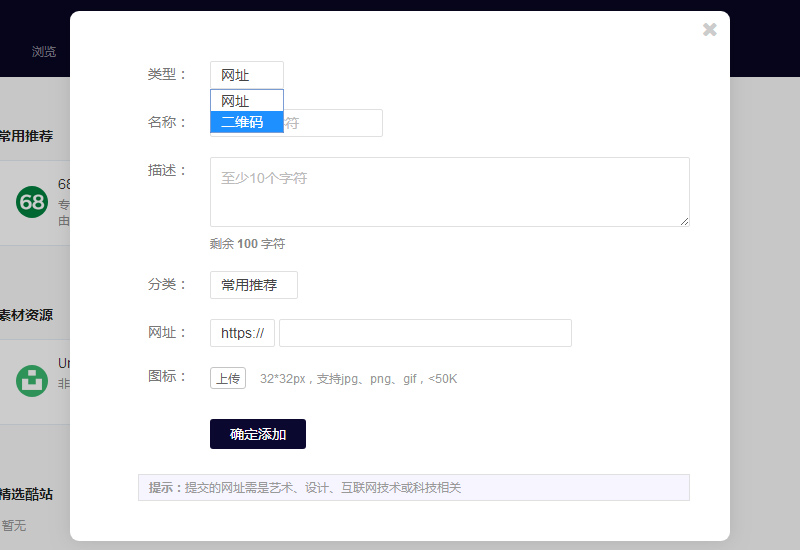Click the 暂无 text under 精选酷站

pyautogui.click(x=14, y=526)
